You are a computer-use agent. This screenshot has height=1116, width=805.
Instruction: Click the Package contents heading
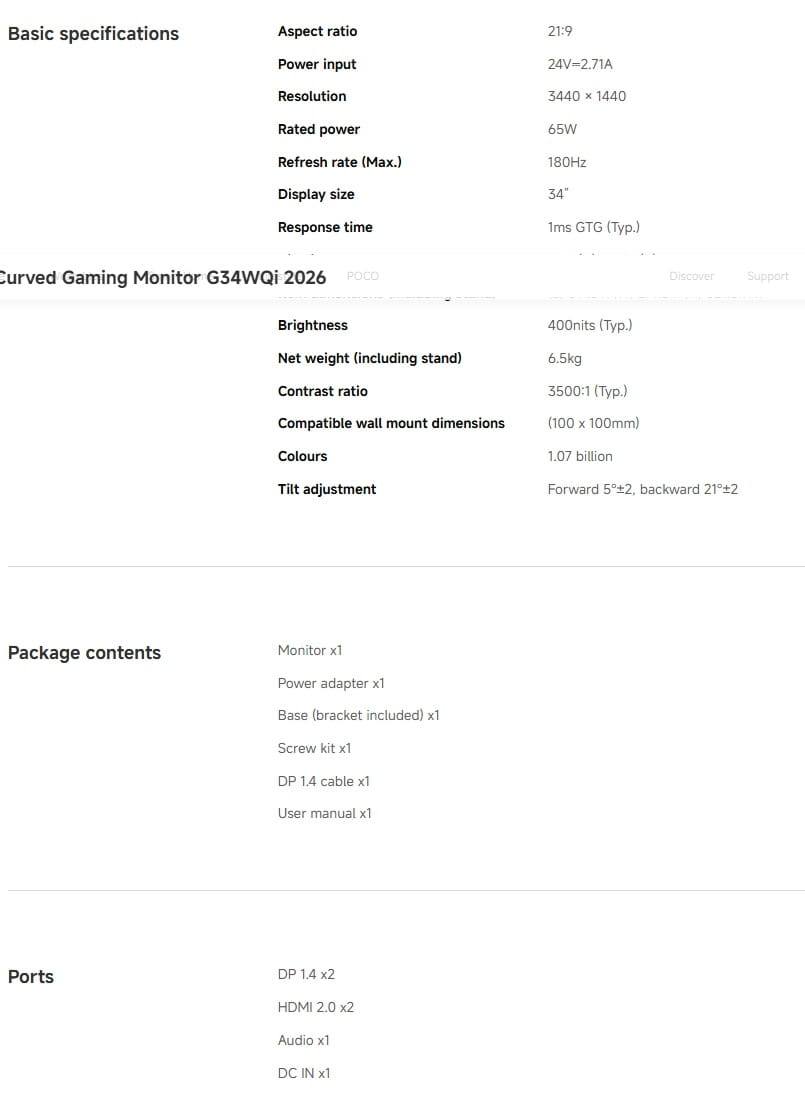(x=84, y=653)
